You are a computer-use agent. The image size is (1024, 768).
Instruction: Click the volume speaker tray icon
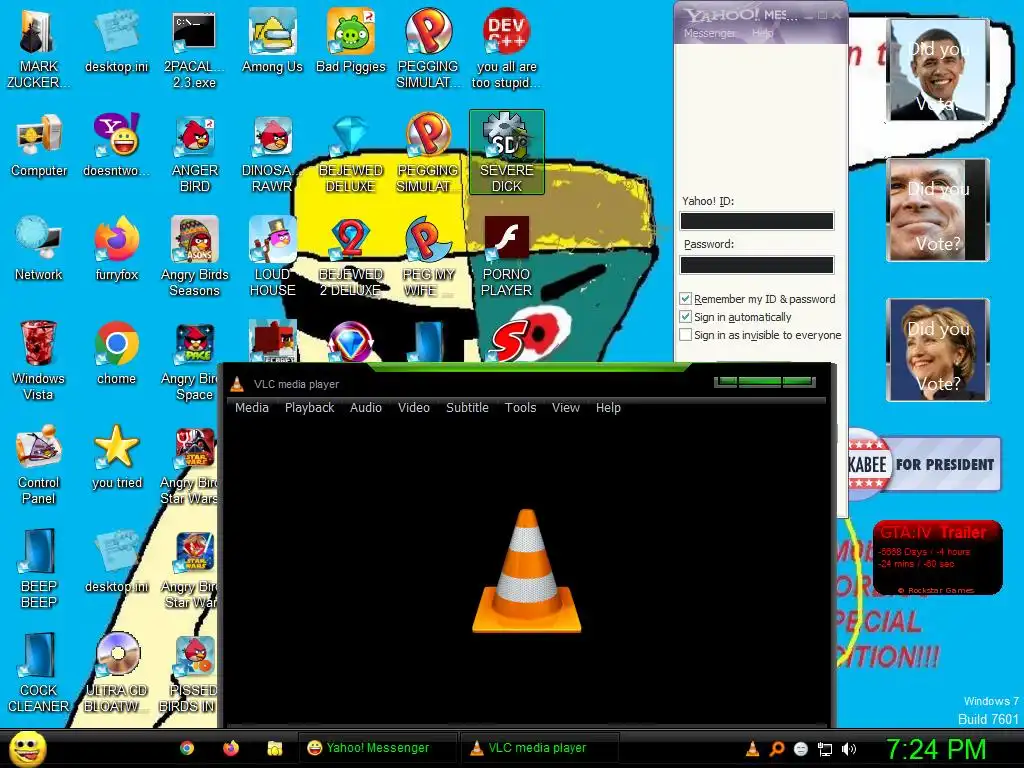(x=849, y=749)
